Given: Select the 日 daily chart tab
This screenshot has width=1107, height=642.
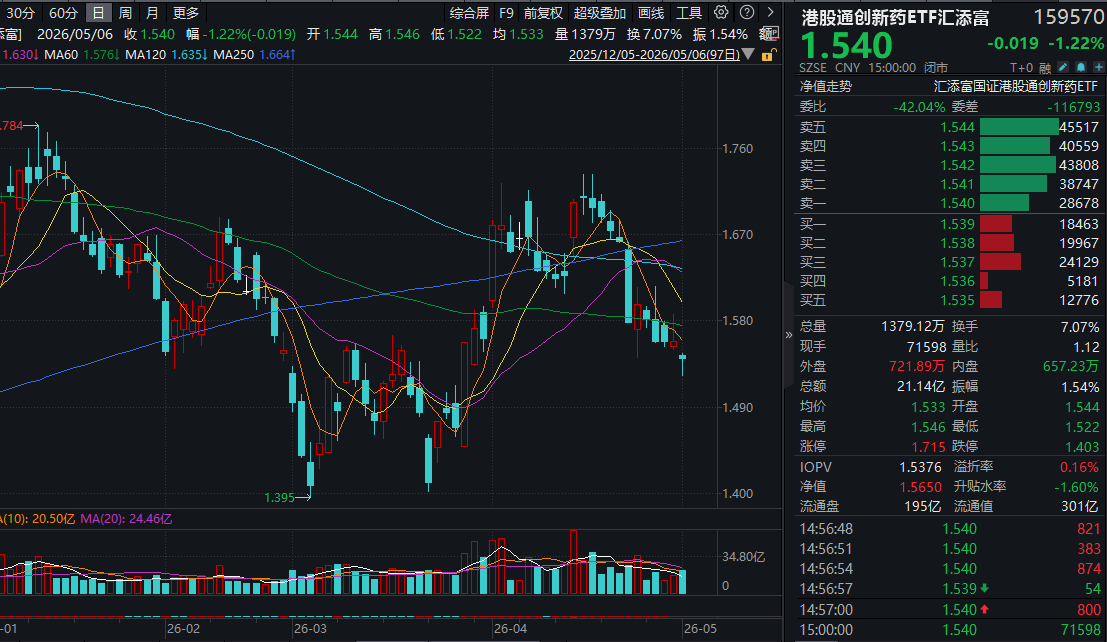Looking at the screenshot, I should point(98,13).
